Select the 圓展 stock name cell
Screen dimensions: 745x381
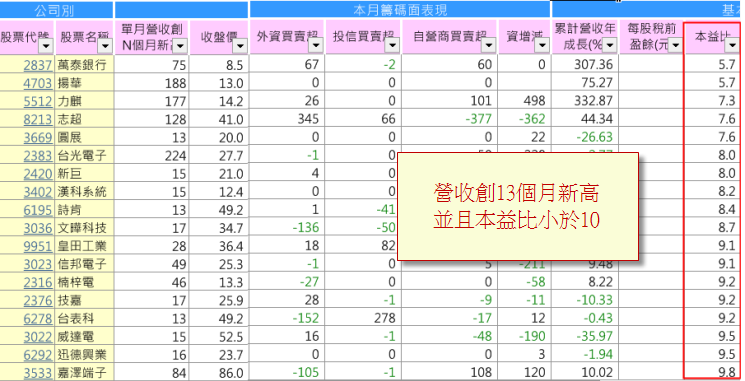click(x=84, y=137)
